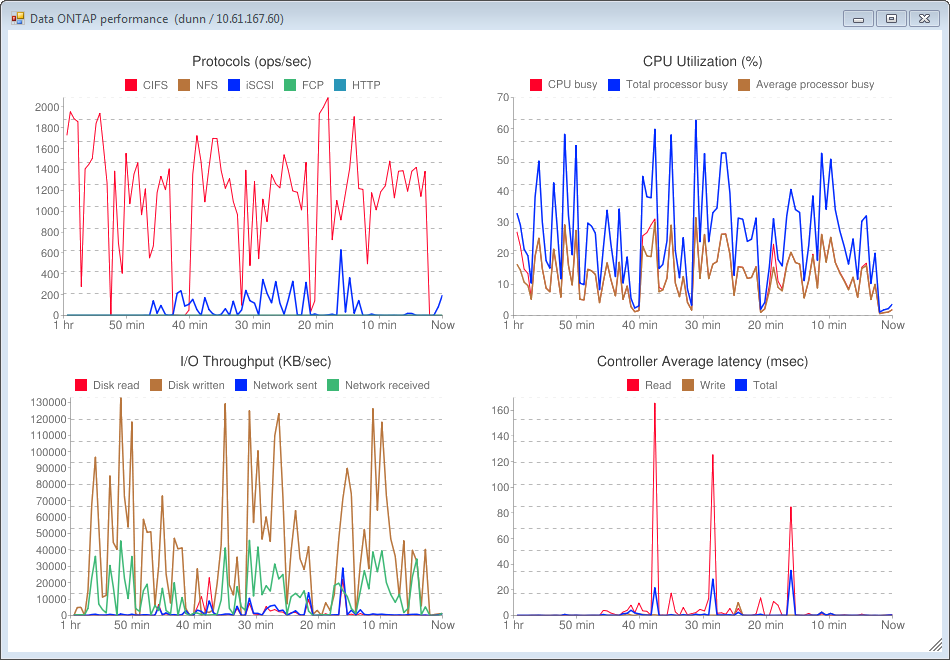The height and width of the screenshot is (660, 950).
Task: Toggle the iSCSI series in Protocols legend
Action: pyautogui.click(x=254, y=85)
